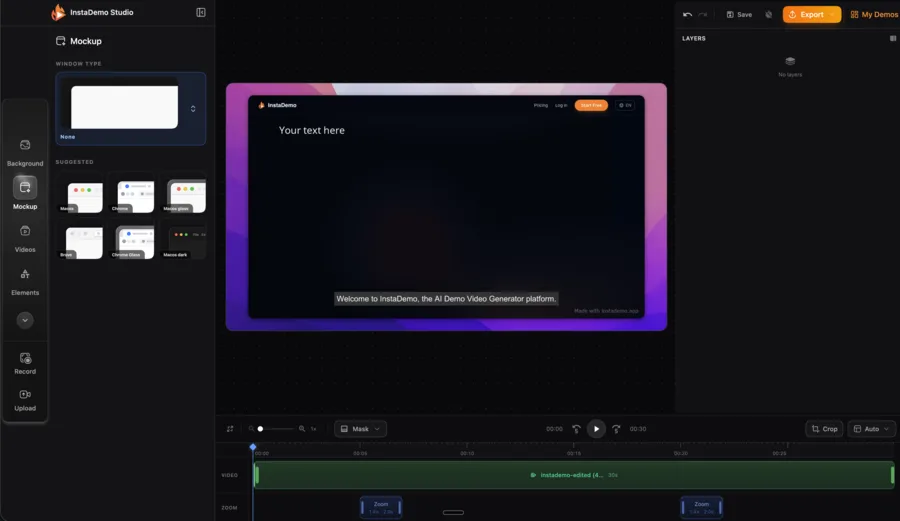The image size is (900, 521).
Task: Undo the last action
Action: point(688,14)
